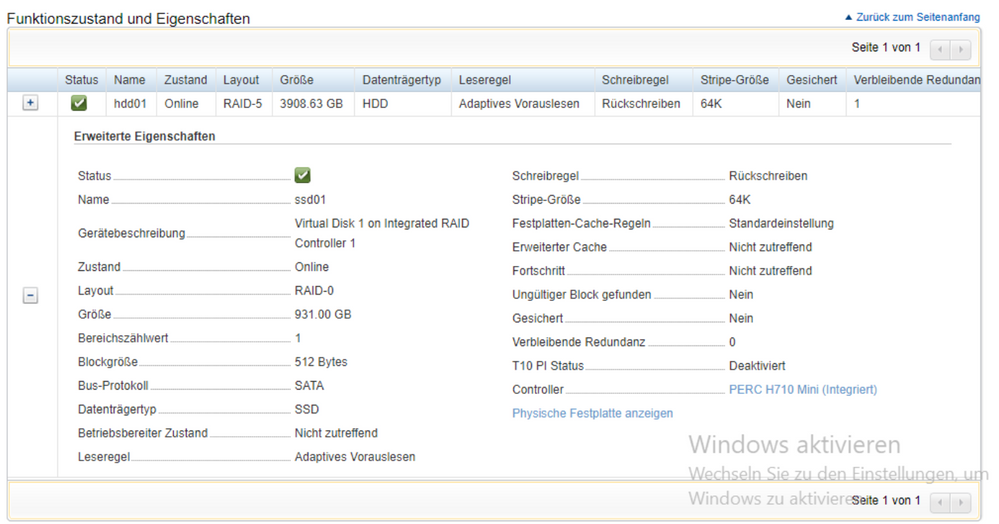Image resolution: width=999 pixels, height=524 pixels.
Task: Sort by the Layout column header
Action: (243, 80)
